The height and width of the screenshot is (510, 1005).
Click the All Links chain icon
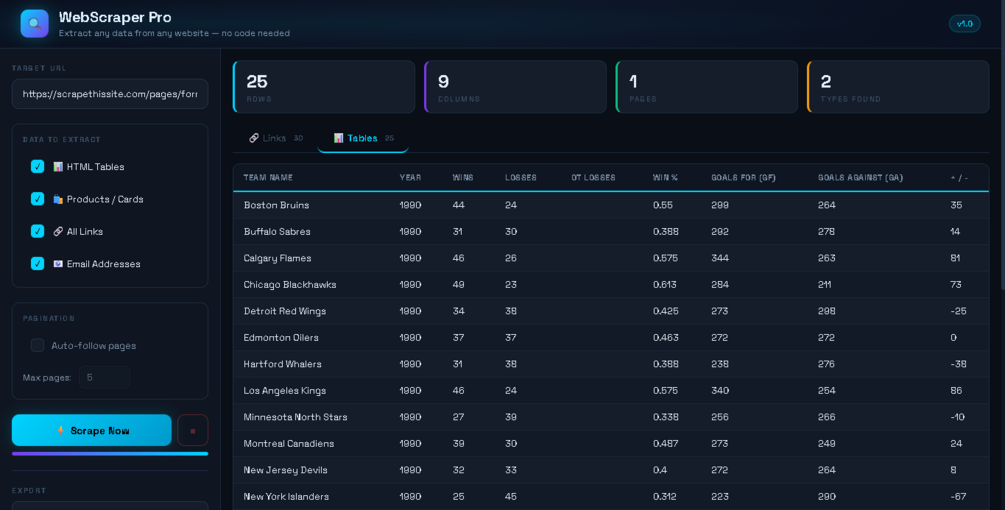[x=58, y=231]
